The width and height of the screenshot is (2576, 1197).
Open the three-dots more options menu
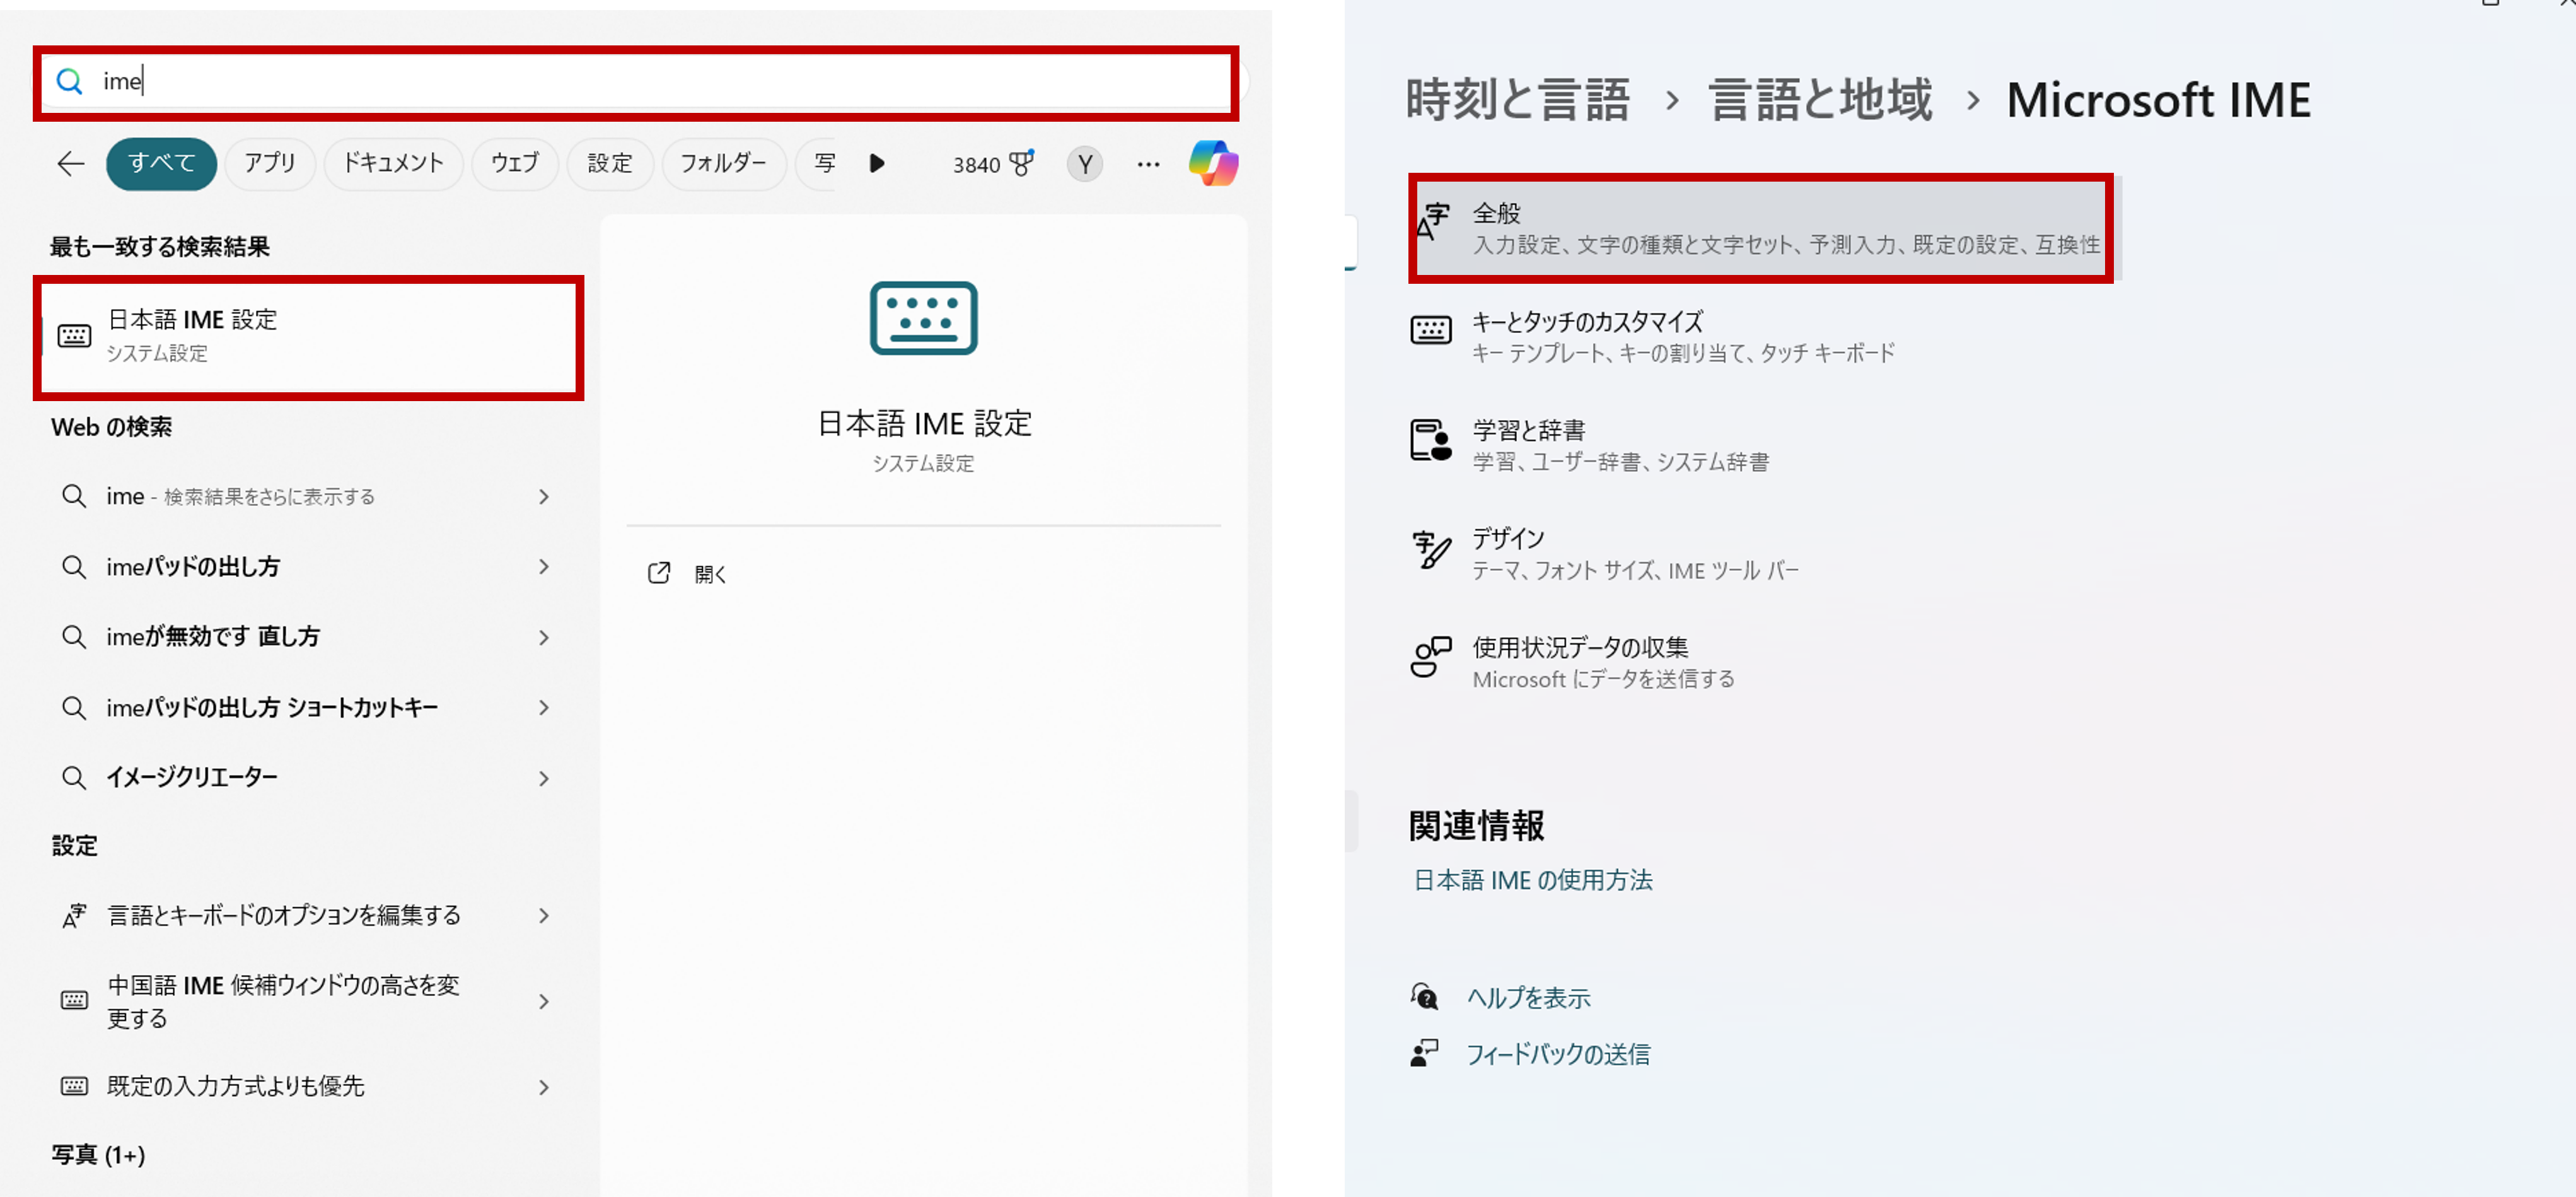coord(1148,164)
